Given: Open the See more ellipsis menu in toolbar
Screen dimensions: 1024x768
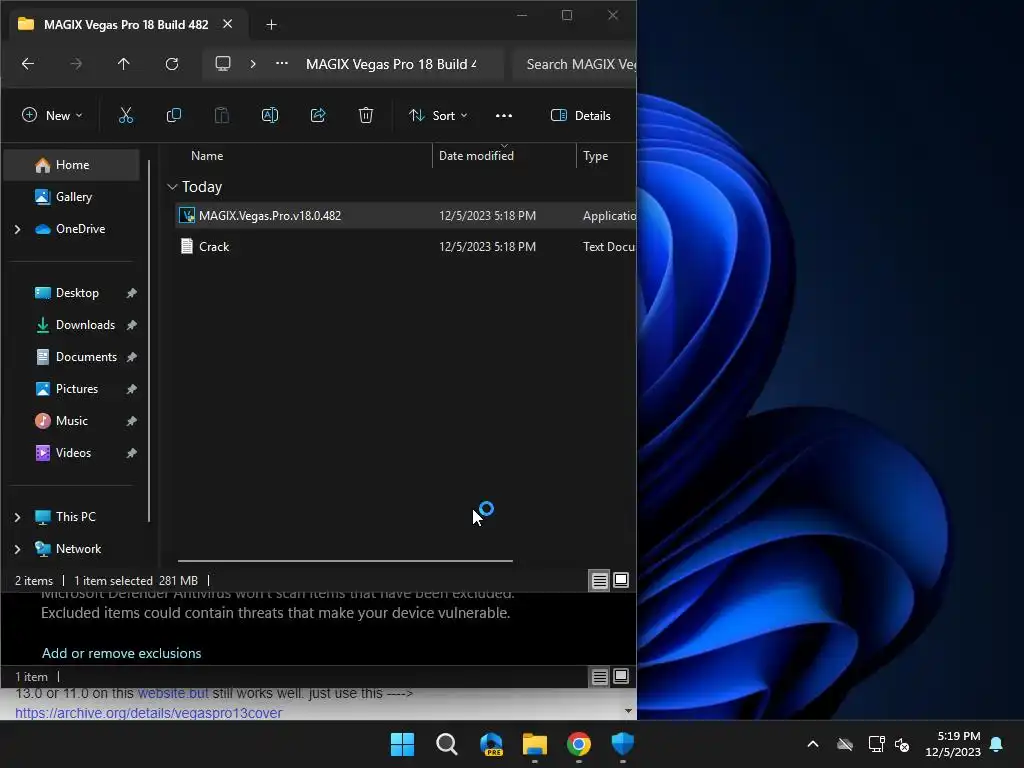Looking at the screenshot, I should [504, 116].
